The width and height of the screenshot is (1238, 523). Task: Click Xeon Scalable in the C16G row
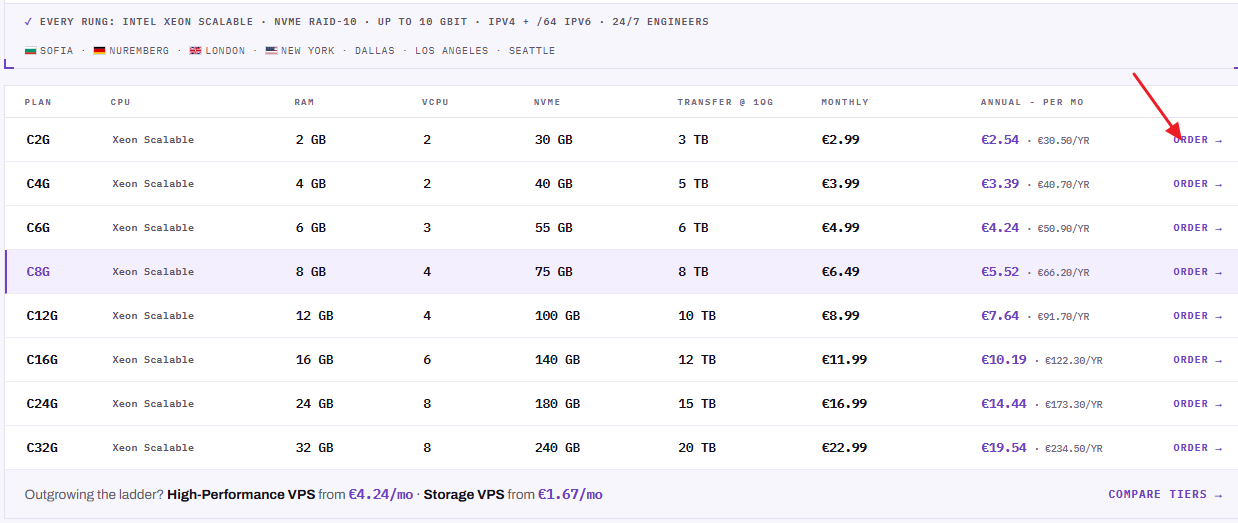[153, 360]
